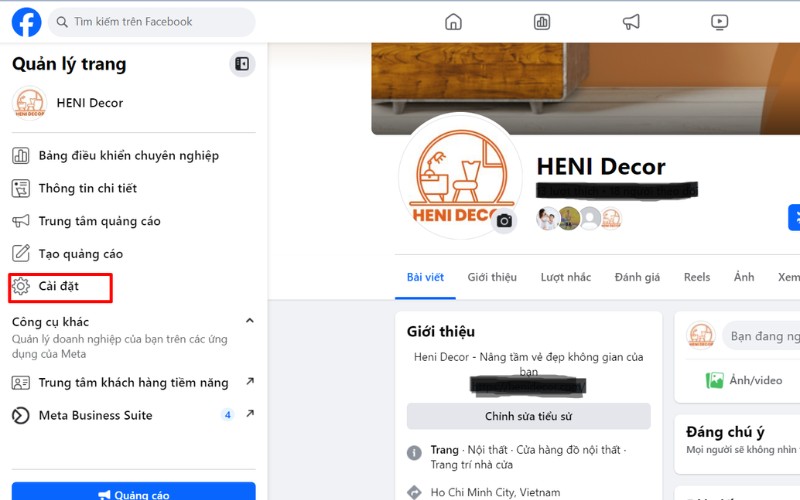The width and height of the screenshot is (800, 500).
Task: Click the dashboard chart icon beside Bảng điều khiển
Action: tap(21, 156)
